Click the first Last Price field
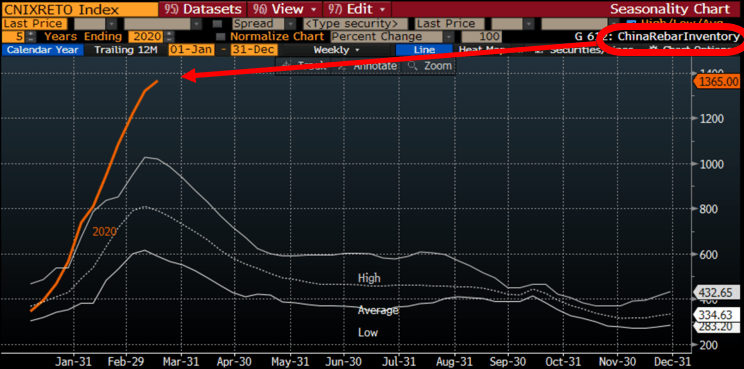This screenshot has width=744, height=369. (x=35, y=24)
